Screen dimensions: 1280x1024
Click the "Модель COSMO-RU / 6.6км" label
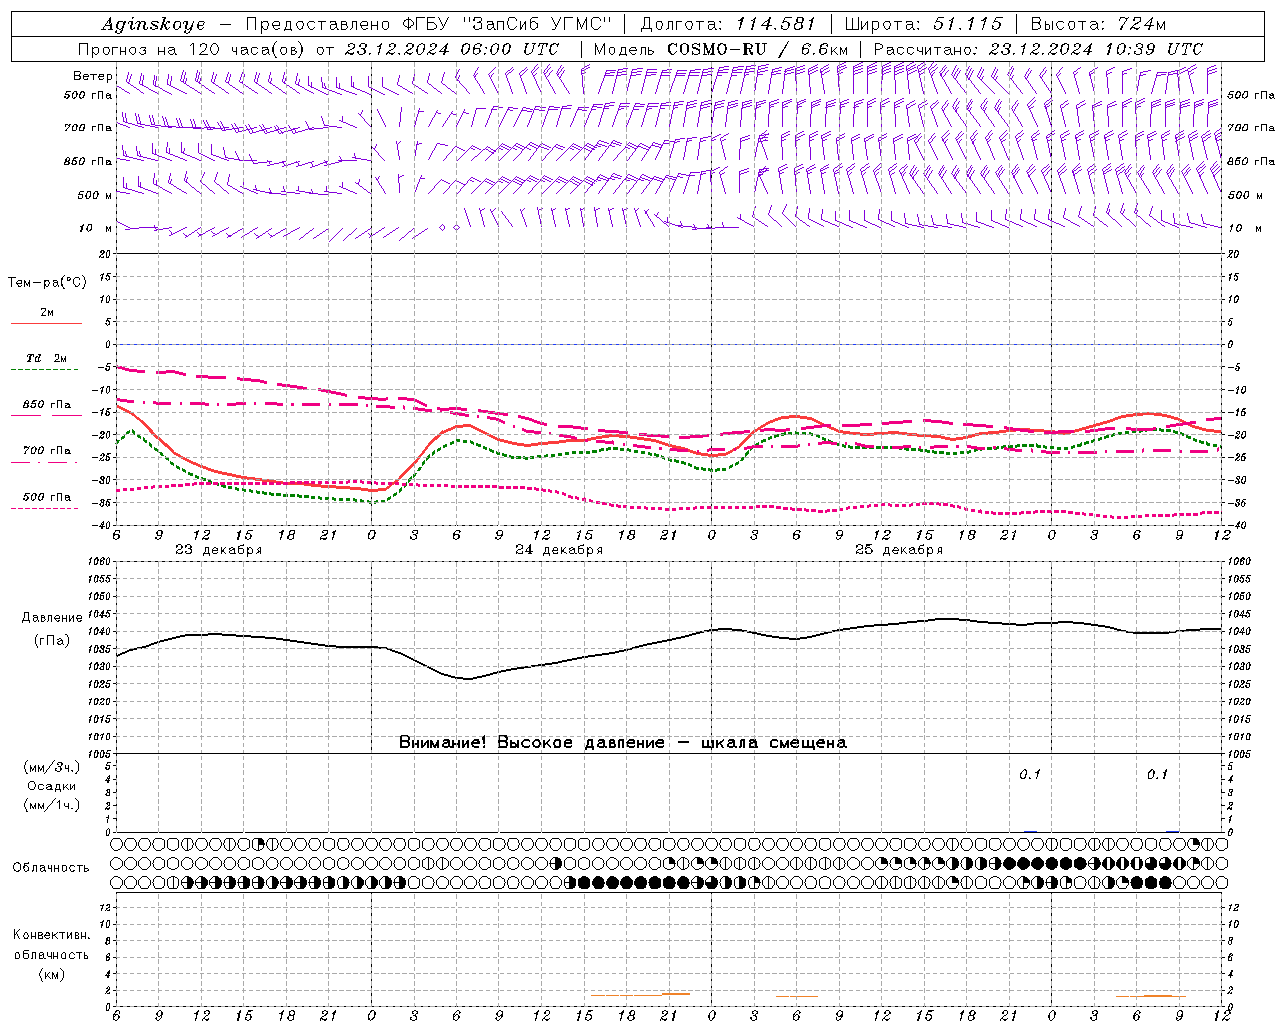click(721, 49)
